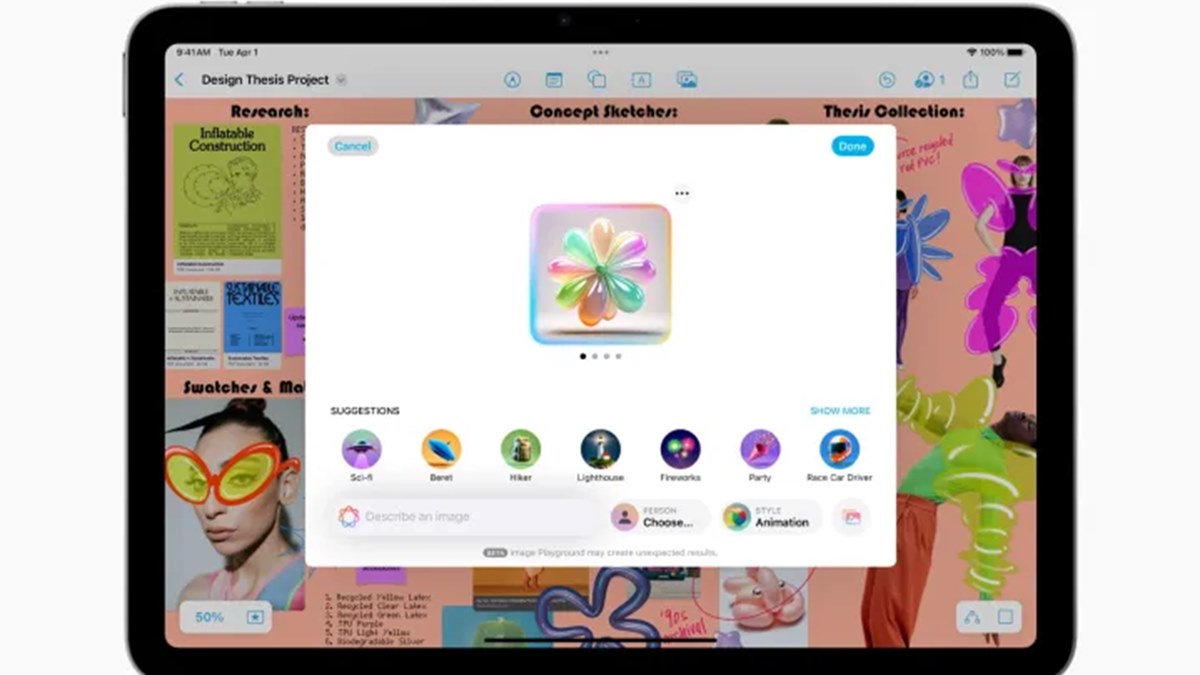Click Show More suggestions link
Image resolution: width=1200 pixels, height=675 pixels.
[839, 411]
